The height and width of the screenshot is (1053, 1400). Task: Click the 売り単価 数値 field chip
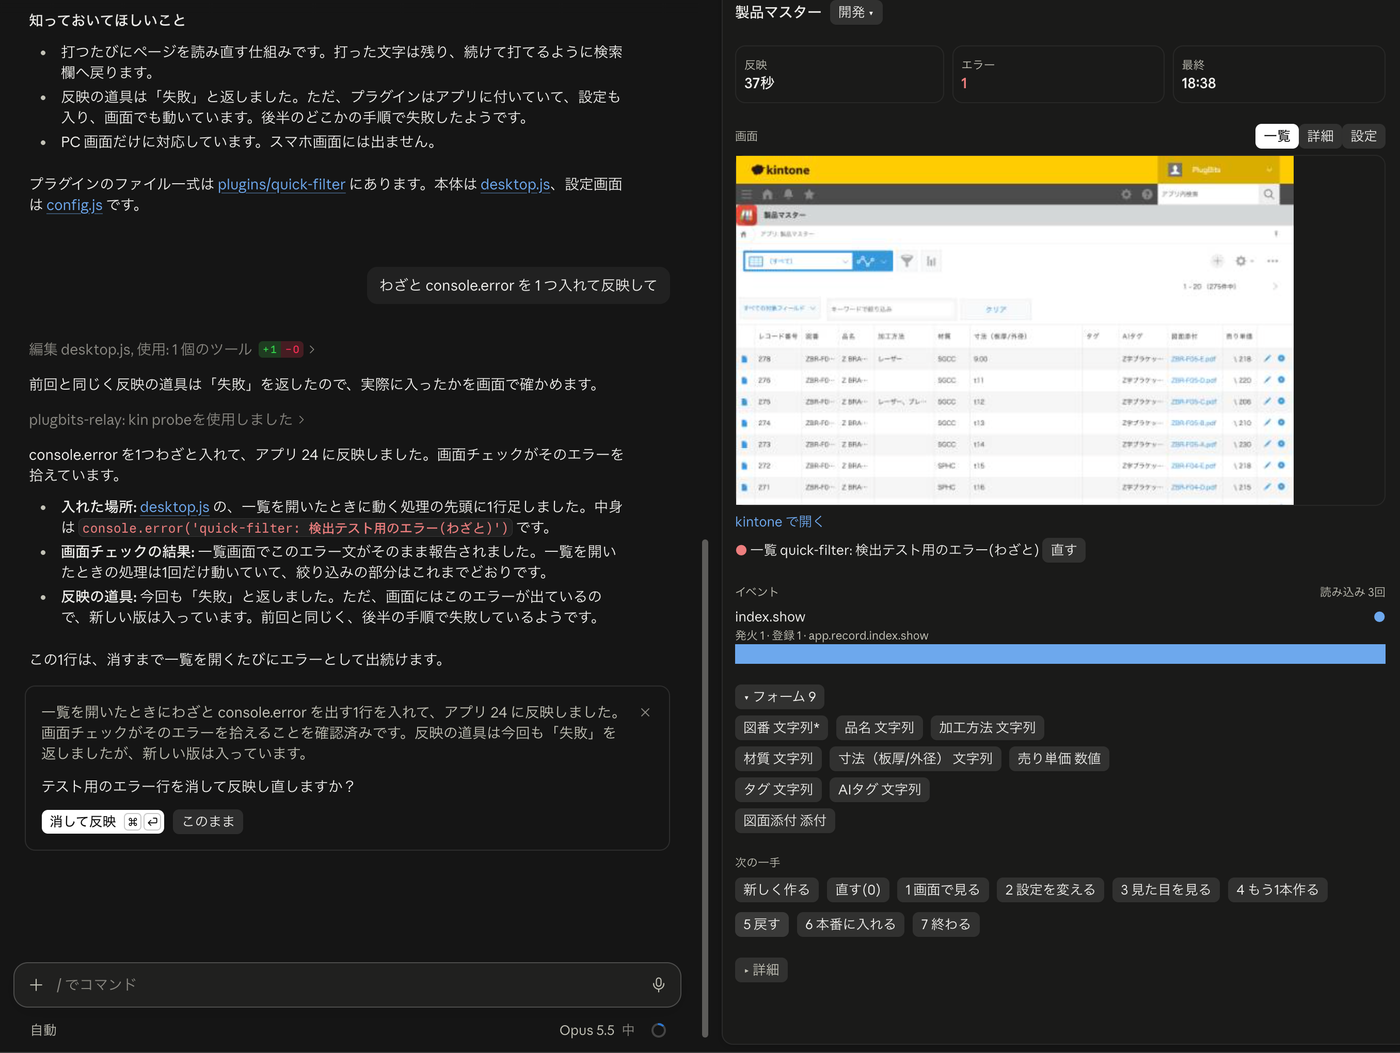pos(1059,759)
